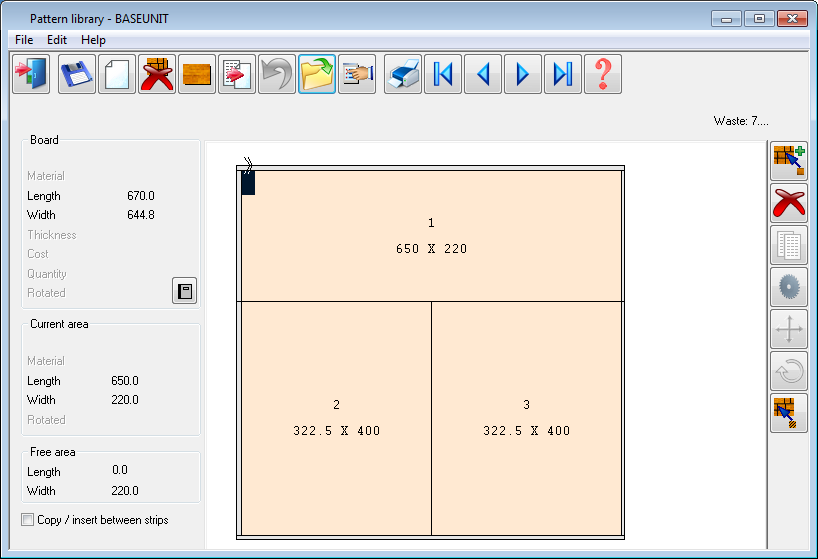Click the Quantity label in Board panel

[46, 274]
